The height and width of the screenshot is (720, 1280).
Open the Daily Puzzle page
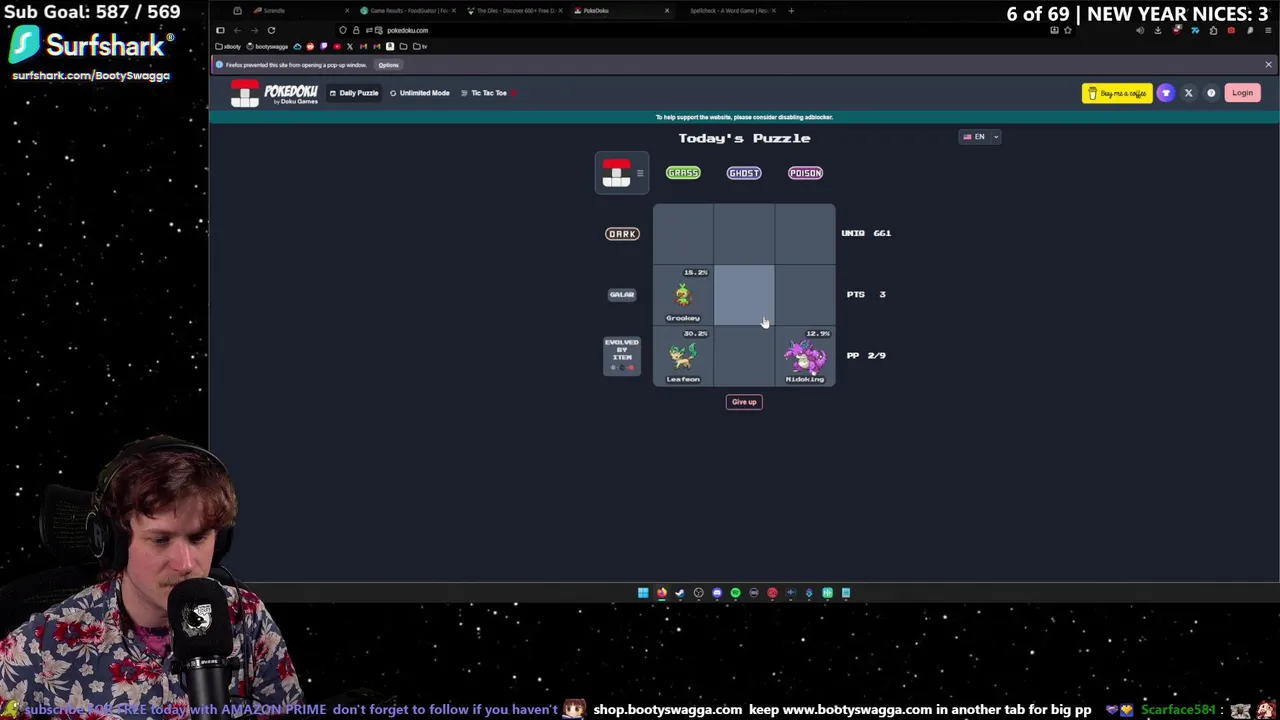point(354,93)
